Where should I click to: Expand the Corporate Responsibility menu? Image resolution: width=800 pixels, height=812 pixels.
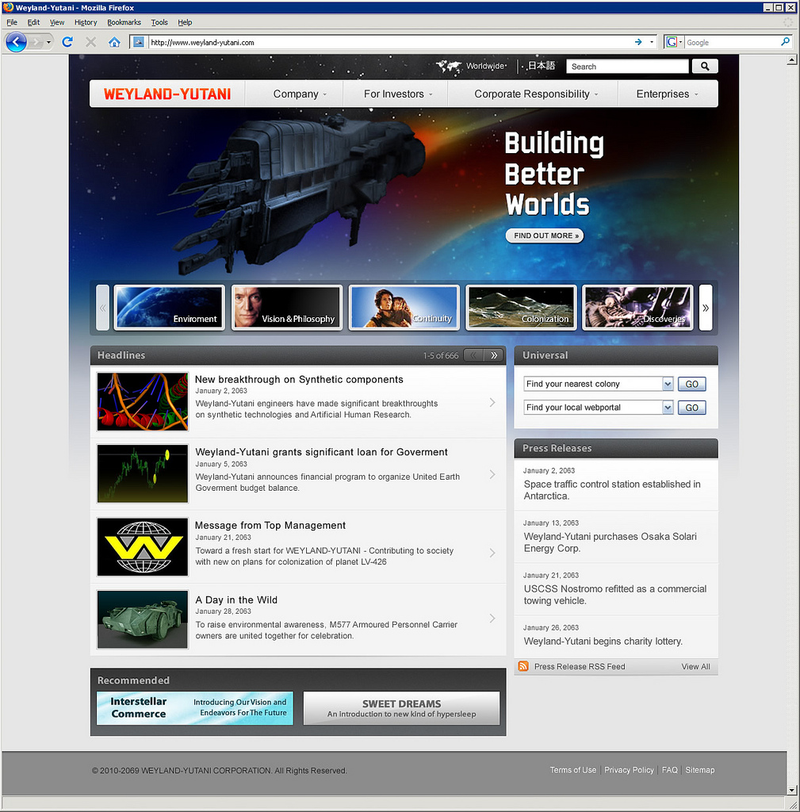[x=536, y=94]
